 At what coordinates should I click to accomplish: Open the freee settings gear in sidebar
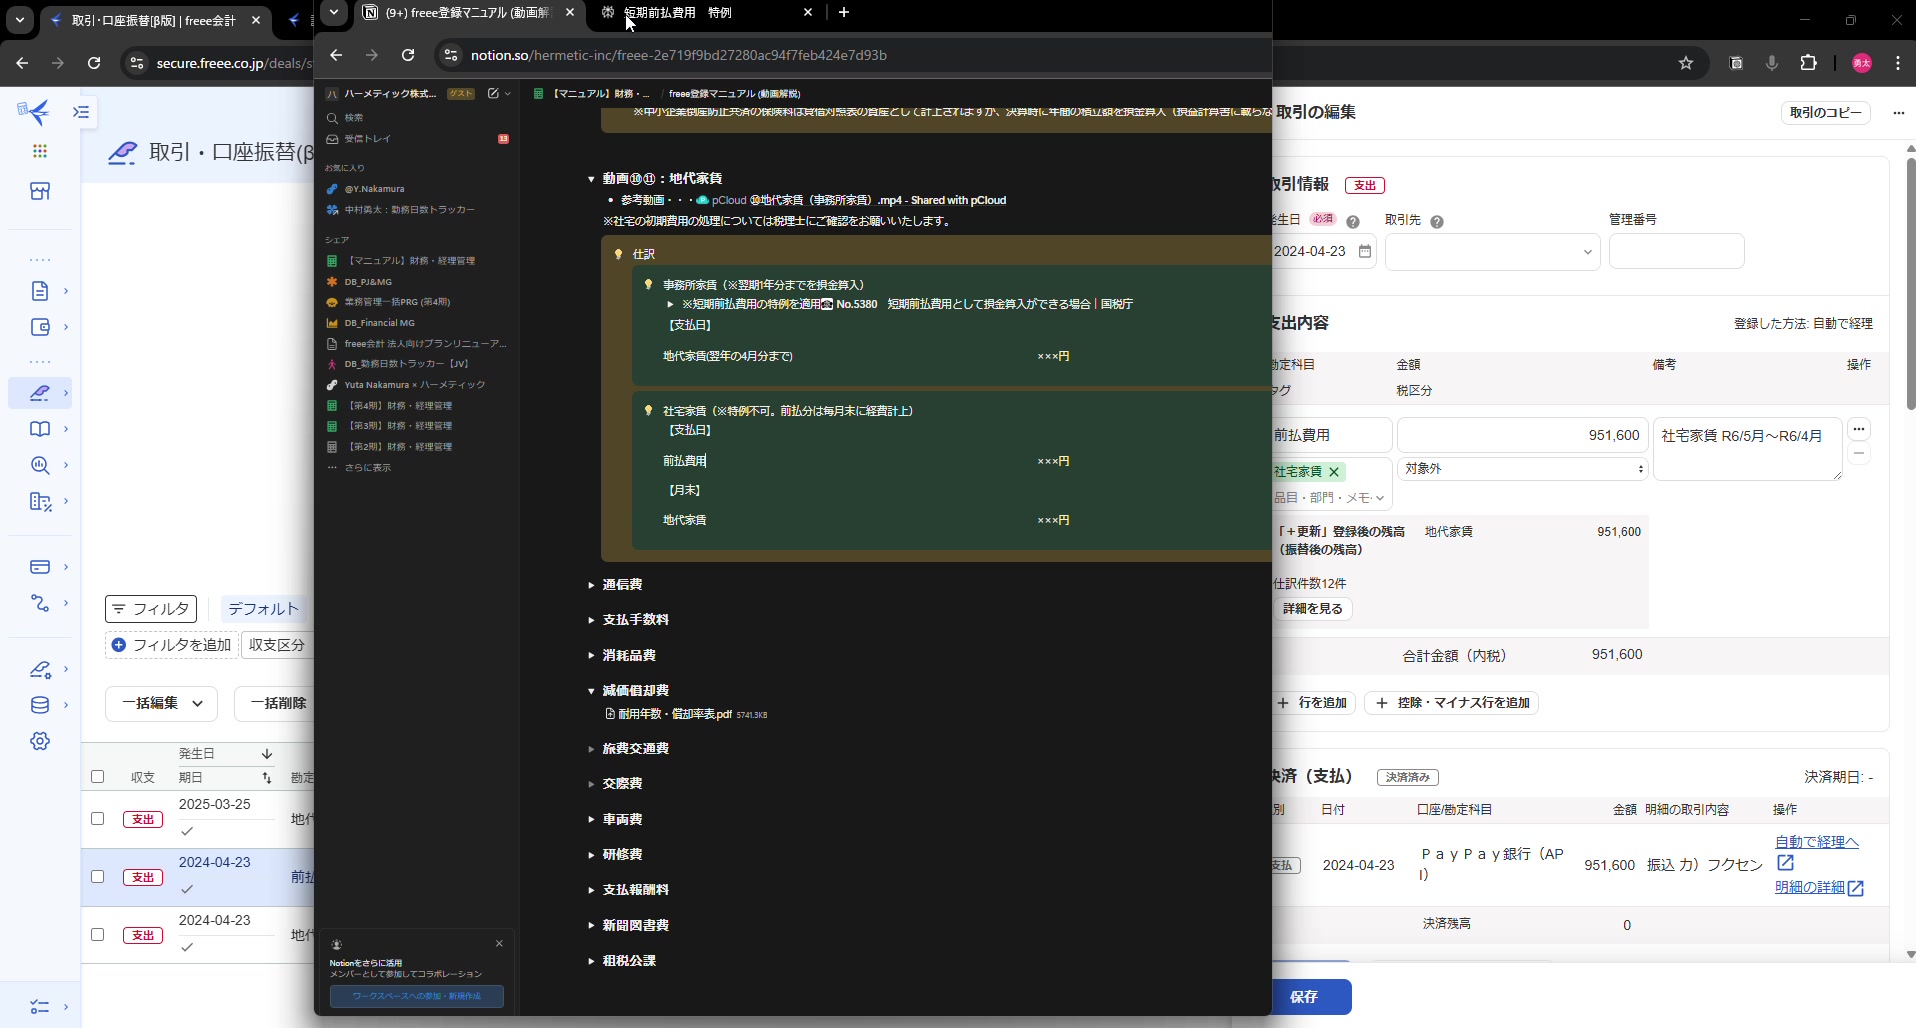pos(40,741)
